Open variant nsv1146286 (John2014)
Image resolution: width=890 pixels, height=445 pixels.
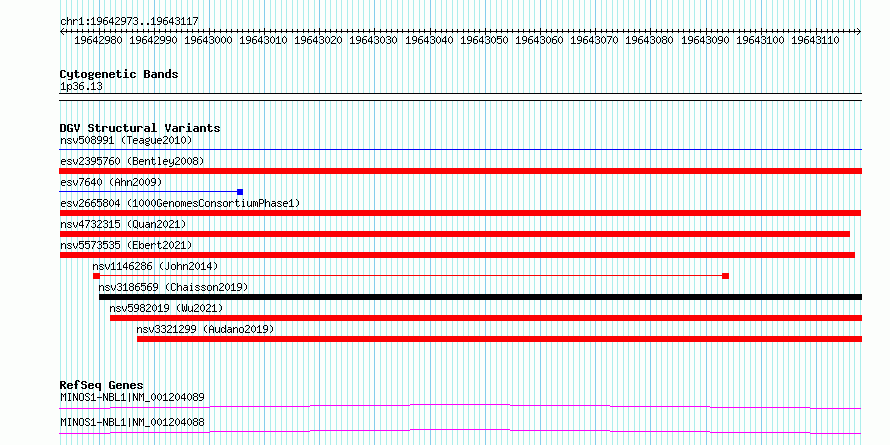click(x=155, y=266)
